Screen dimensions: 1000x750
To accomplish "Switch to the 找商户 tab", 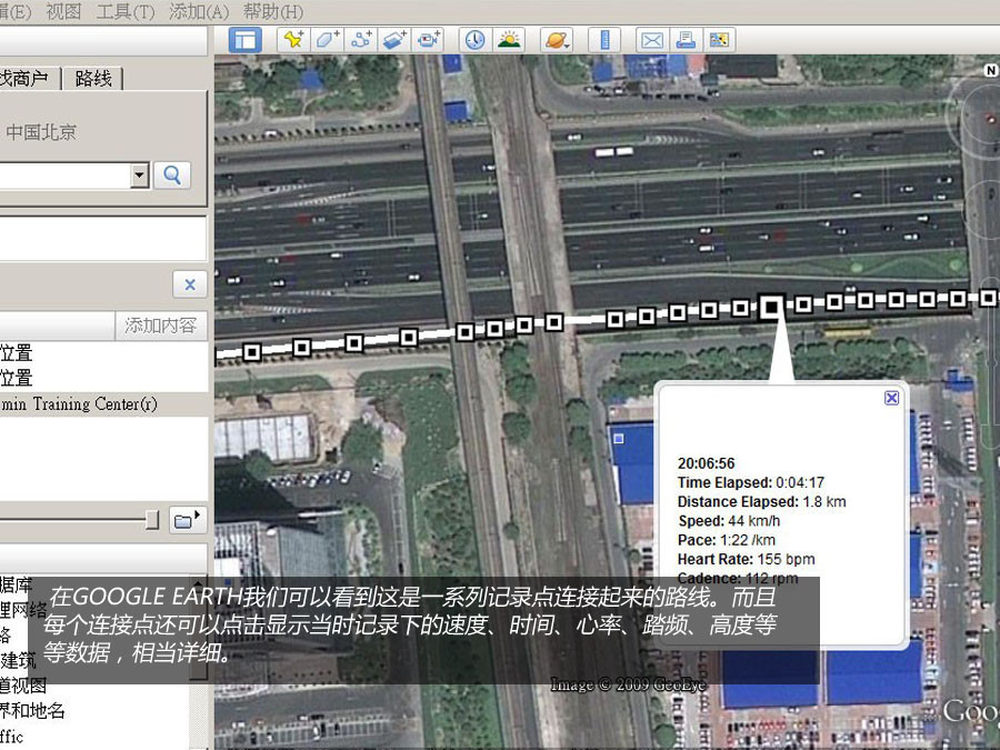I will (x=29, y=78).
